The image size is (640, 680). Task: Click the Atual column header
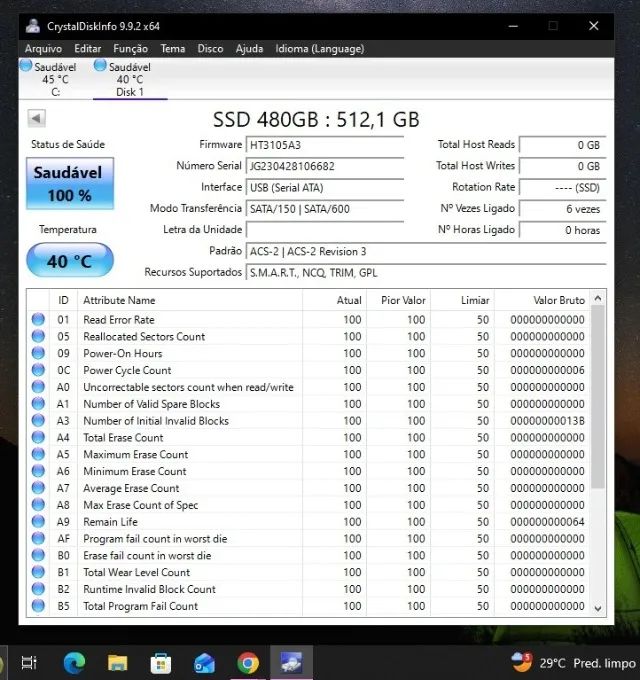pyautogui.click(x=335, y=300)
